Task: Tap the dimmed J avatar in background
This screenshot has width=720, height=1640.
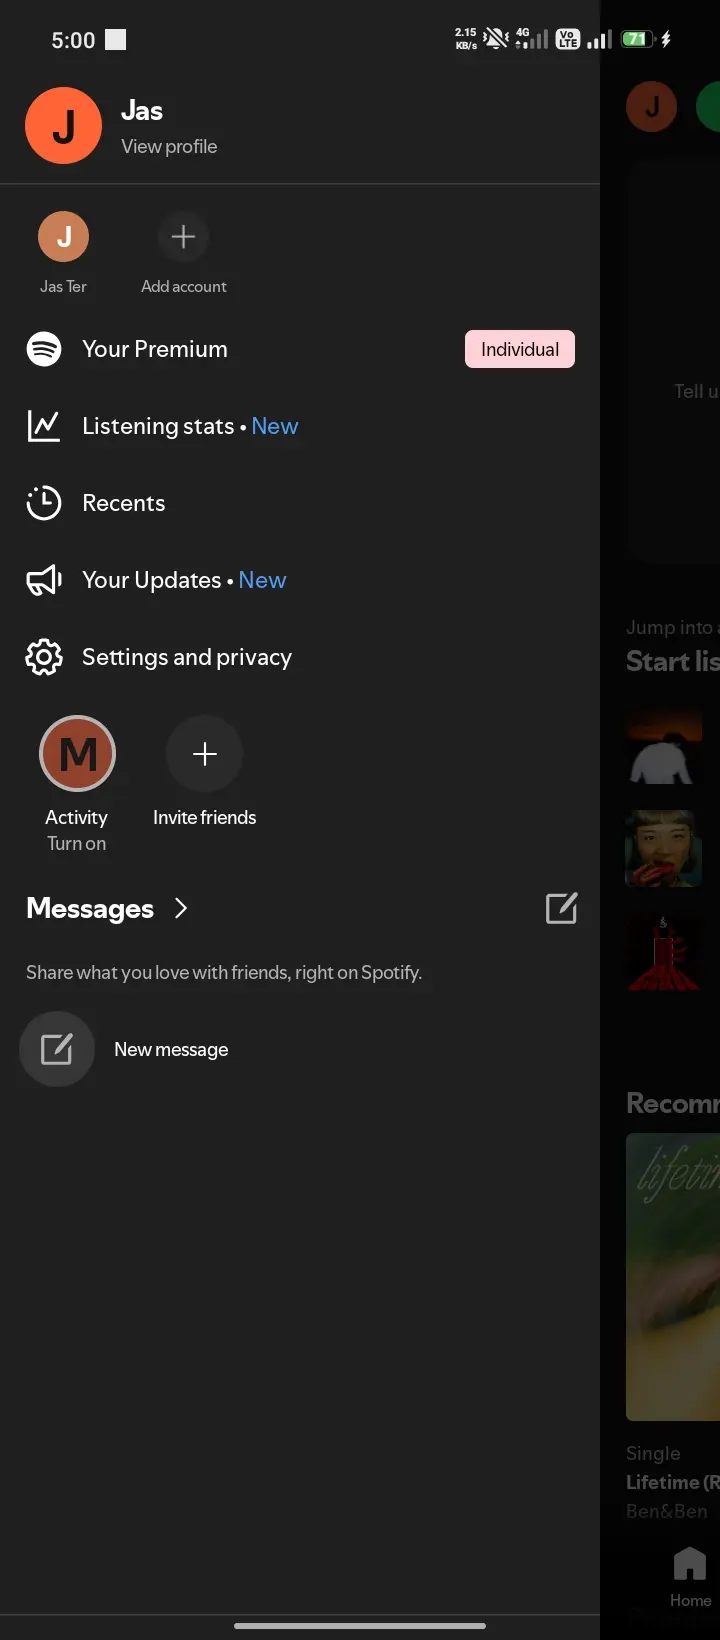Action: [652, 107]
